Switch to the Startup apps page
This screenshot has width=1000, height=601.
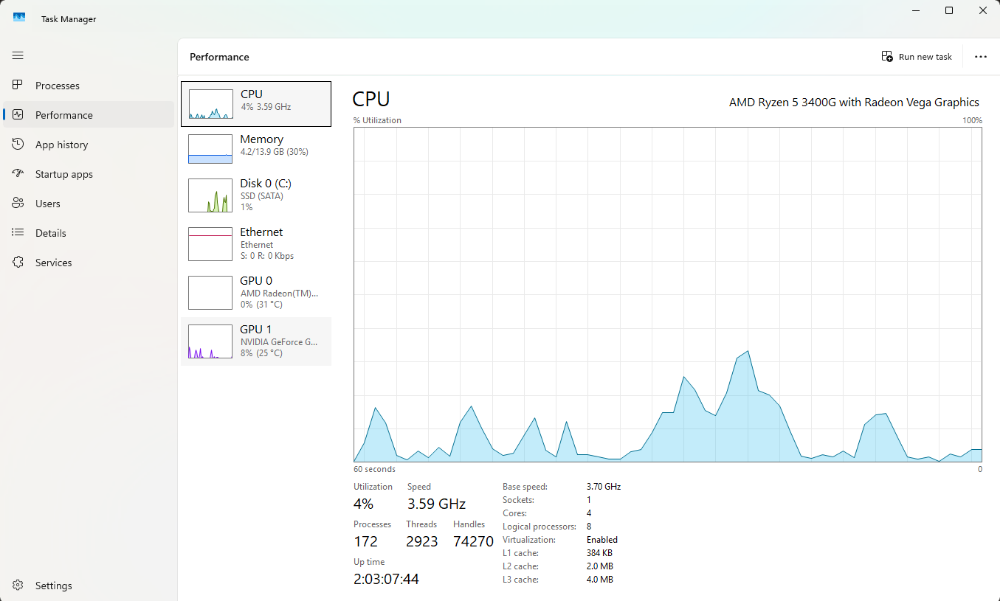coord(89,174)
